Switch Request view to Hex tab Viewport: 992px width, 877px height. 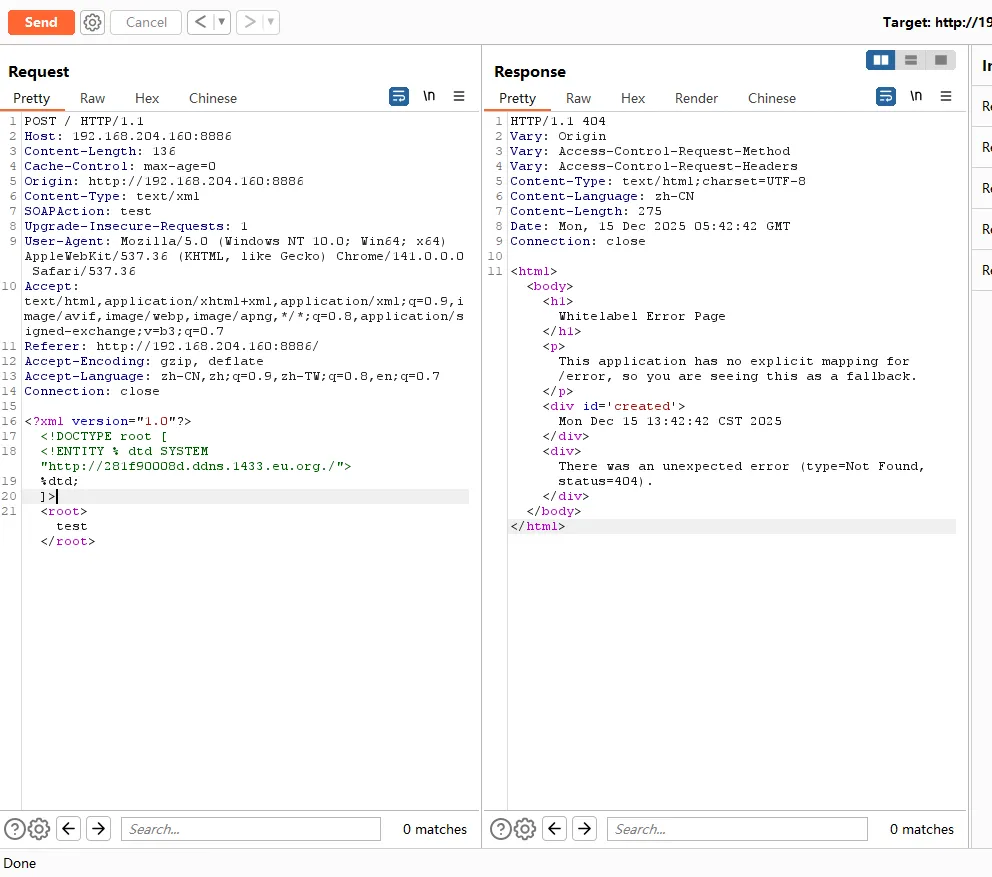pyautogui.click(x=147, y=98)
